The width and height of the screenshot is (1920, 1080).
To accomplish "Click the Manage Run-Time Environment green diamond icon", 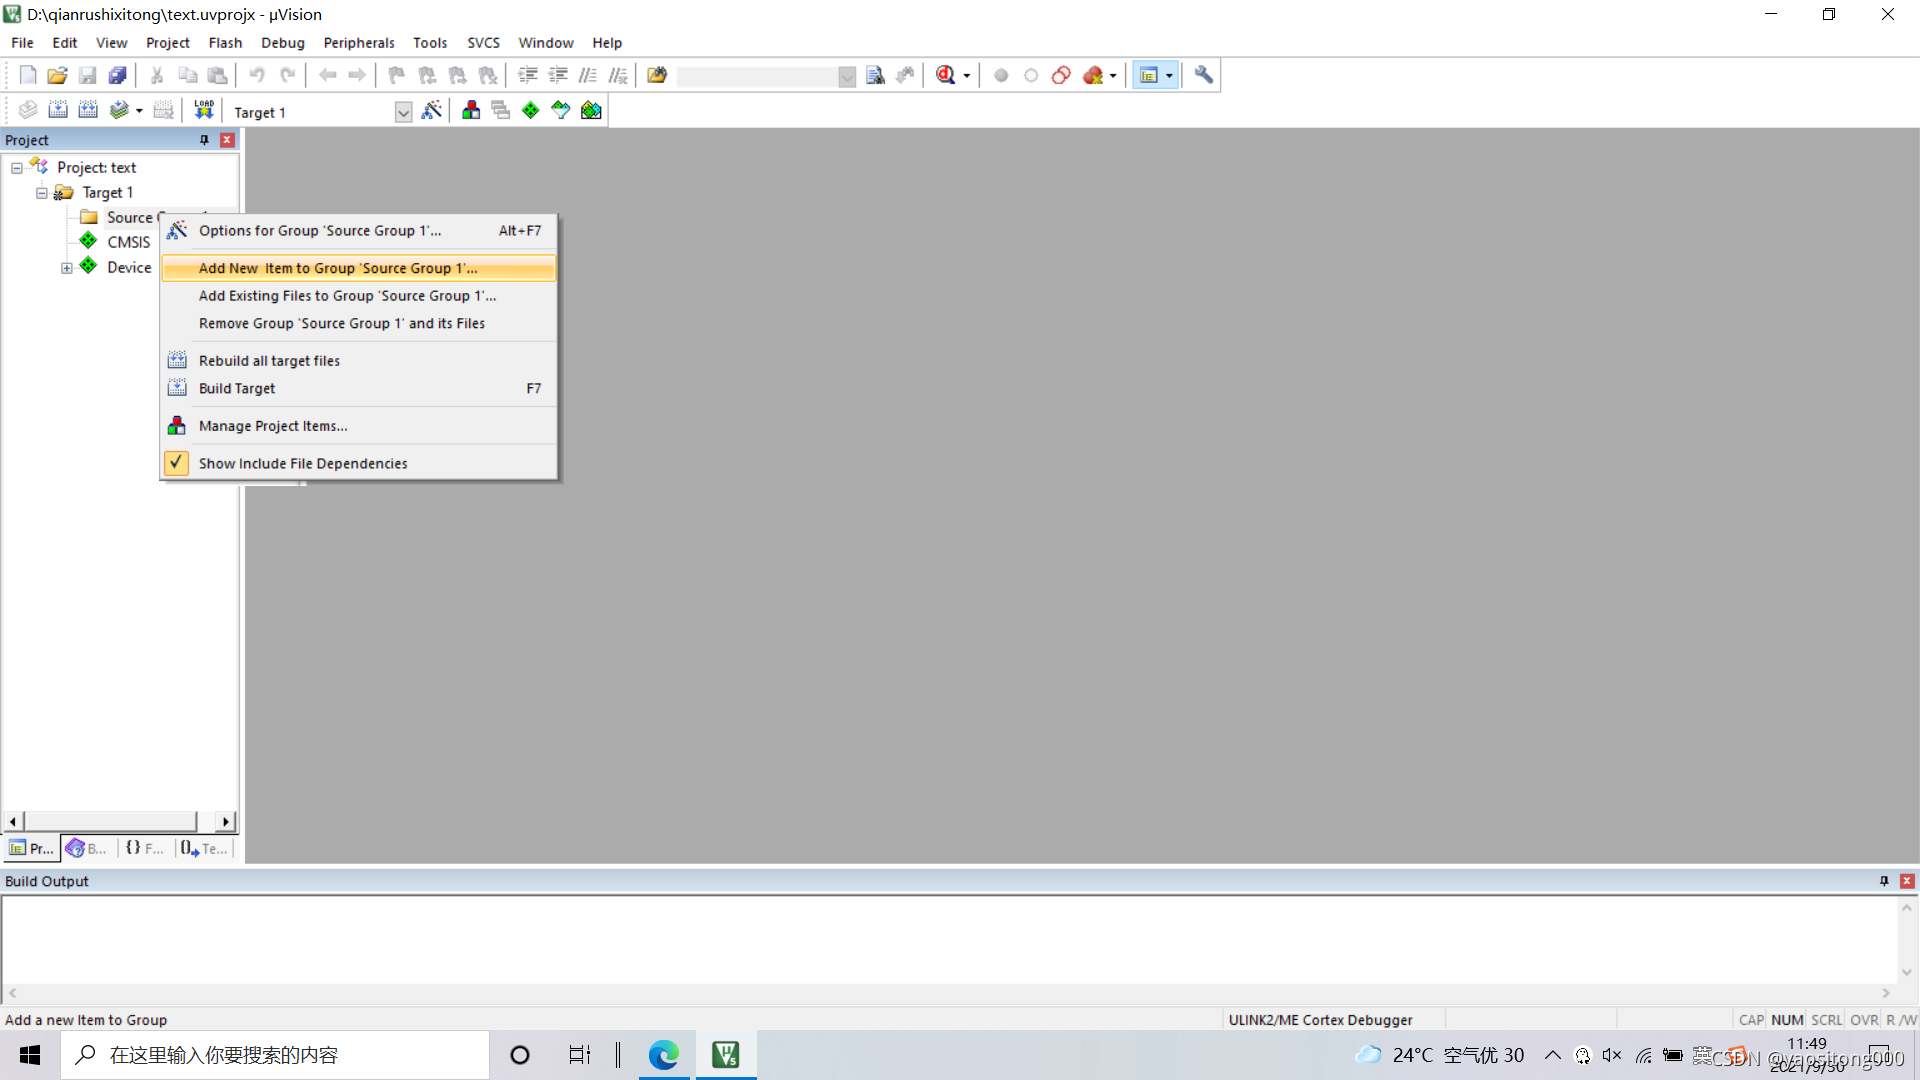I will pyautogui.click(x=531, y=110).
